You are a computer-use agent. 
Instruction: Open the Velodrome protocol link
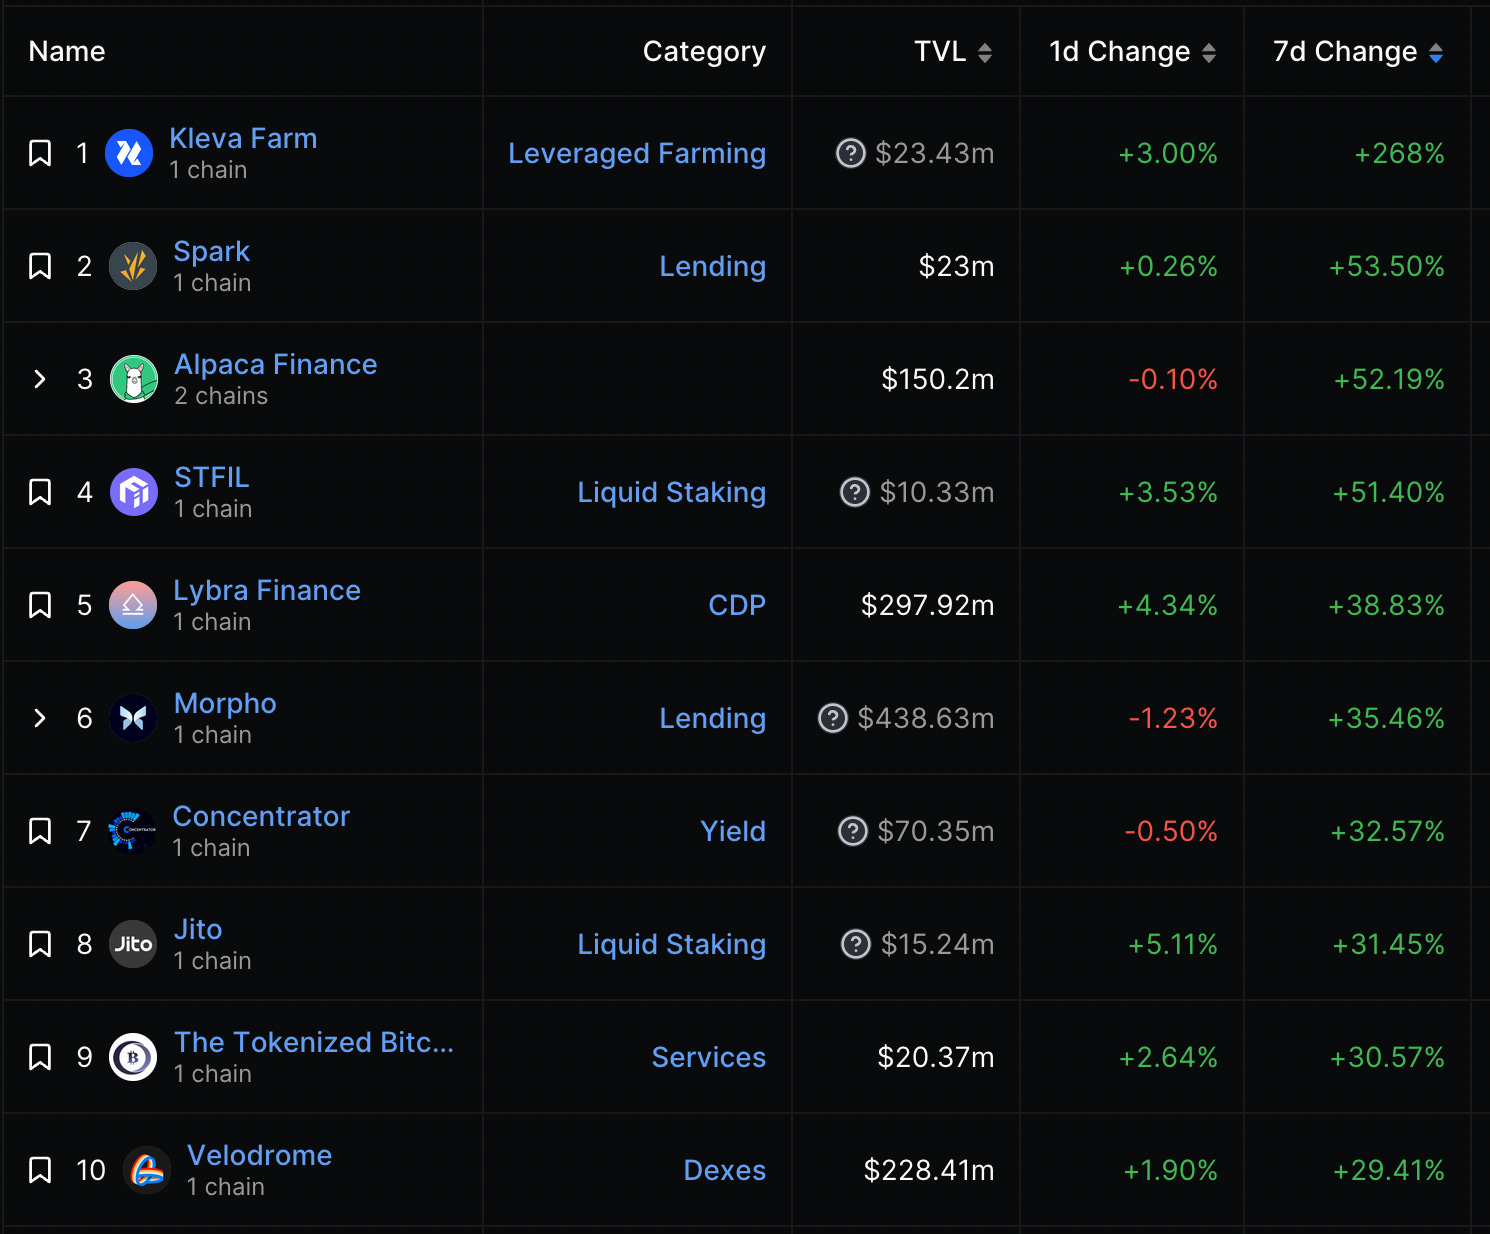click(x=260, y=1155)
